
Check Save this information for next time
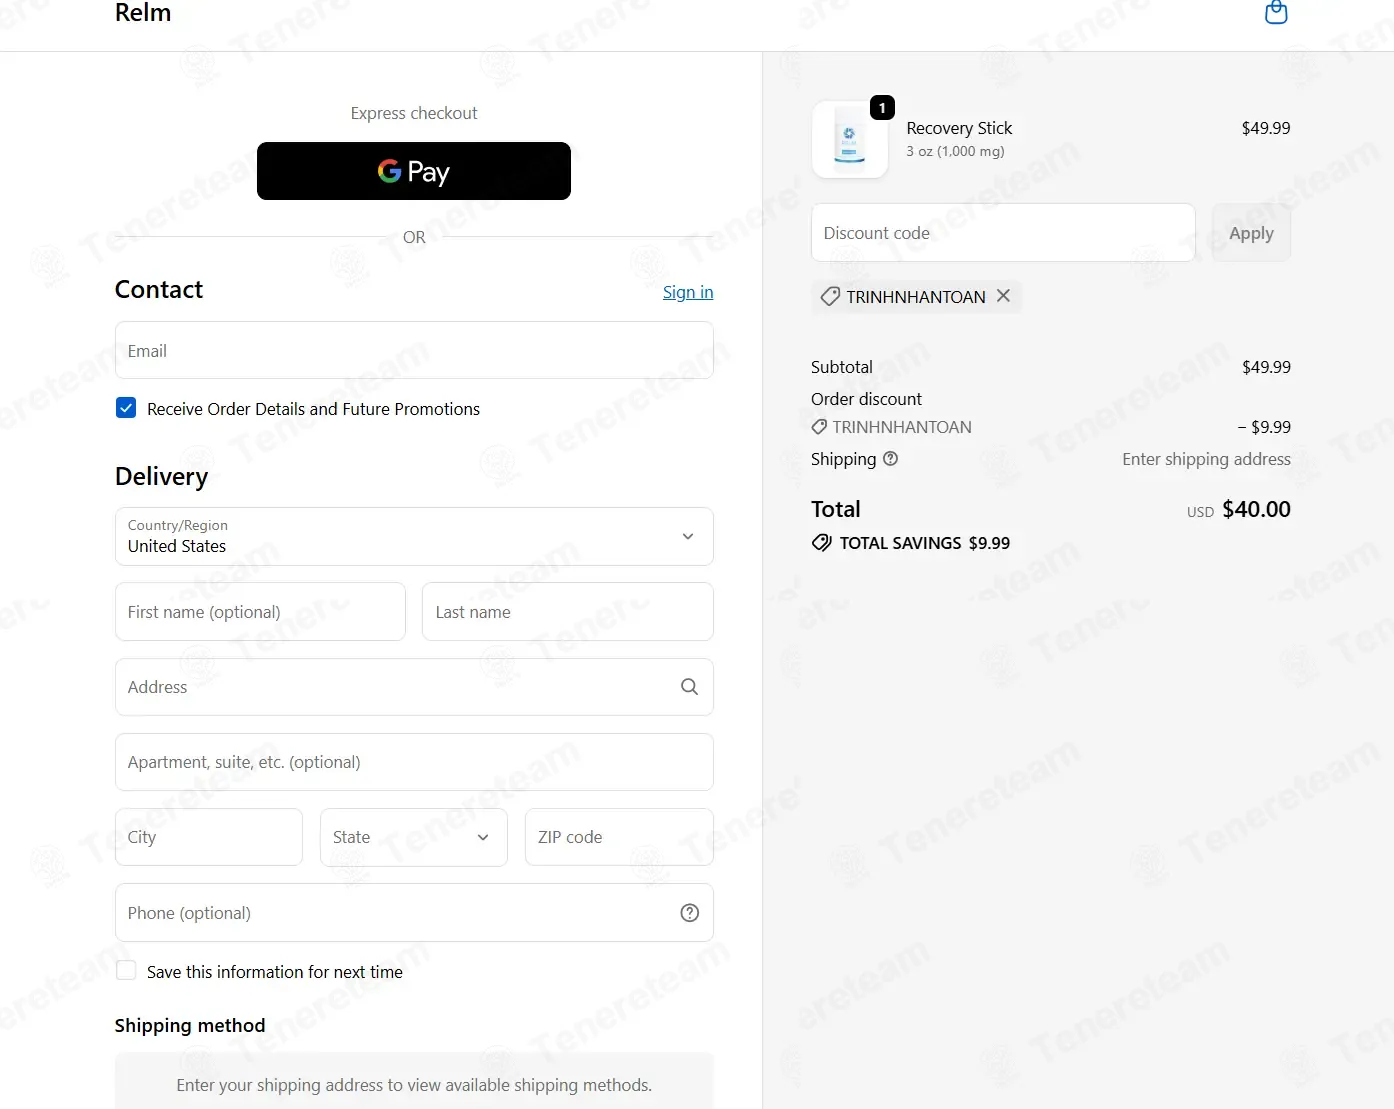(126, 971)
